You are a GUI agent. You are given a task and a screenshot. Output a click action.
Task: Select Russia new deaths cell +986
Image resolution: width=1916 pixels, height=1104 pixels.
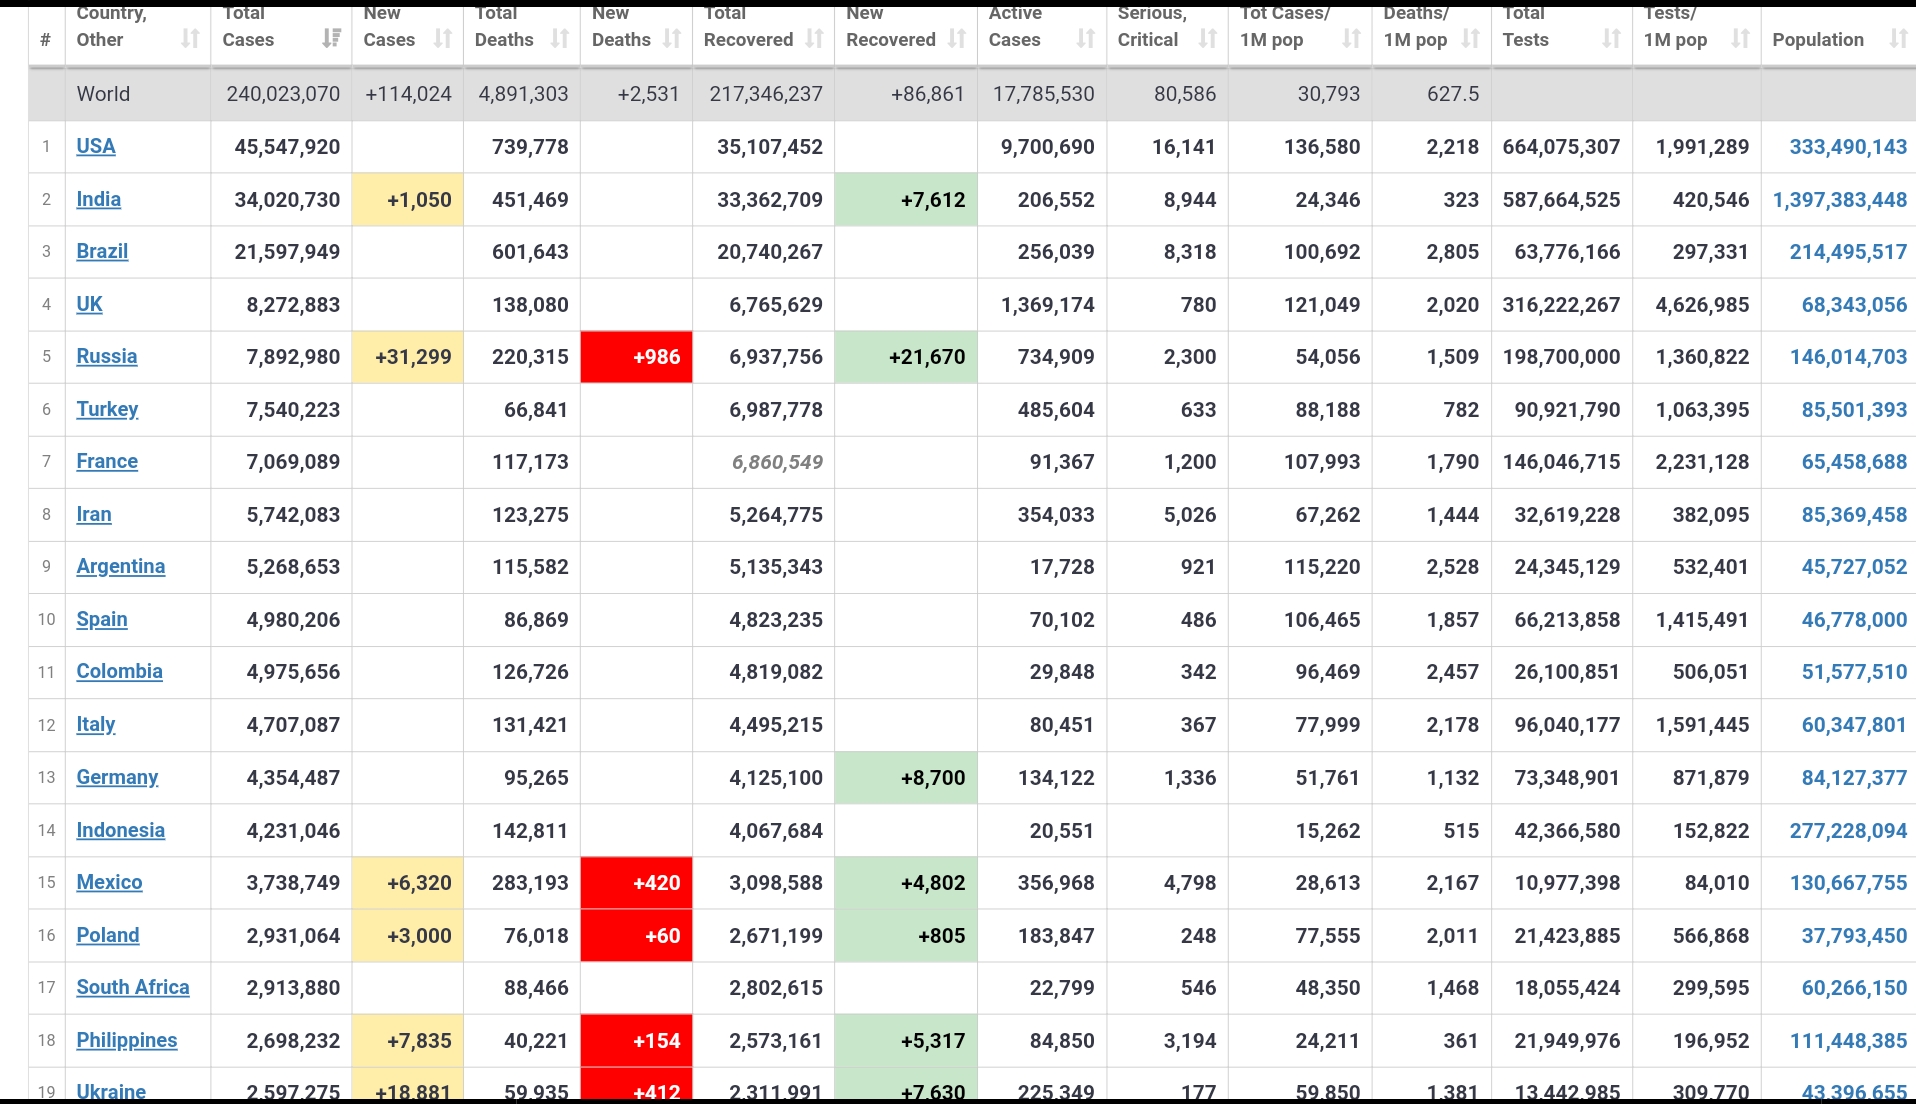click(636, 357)
